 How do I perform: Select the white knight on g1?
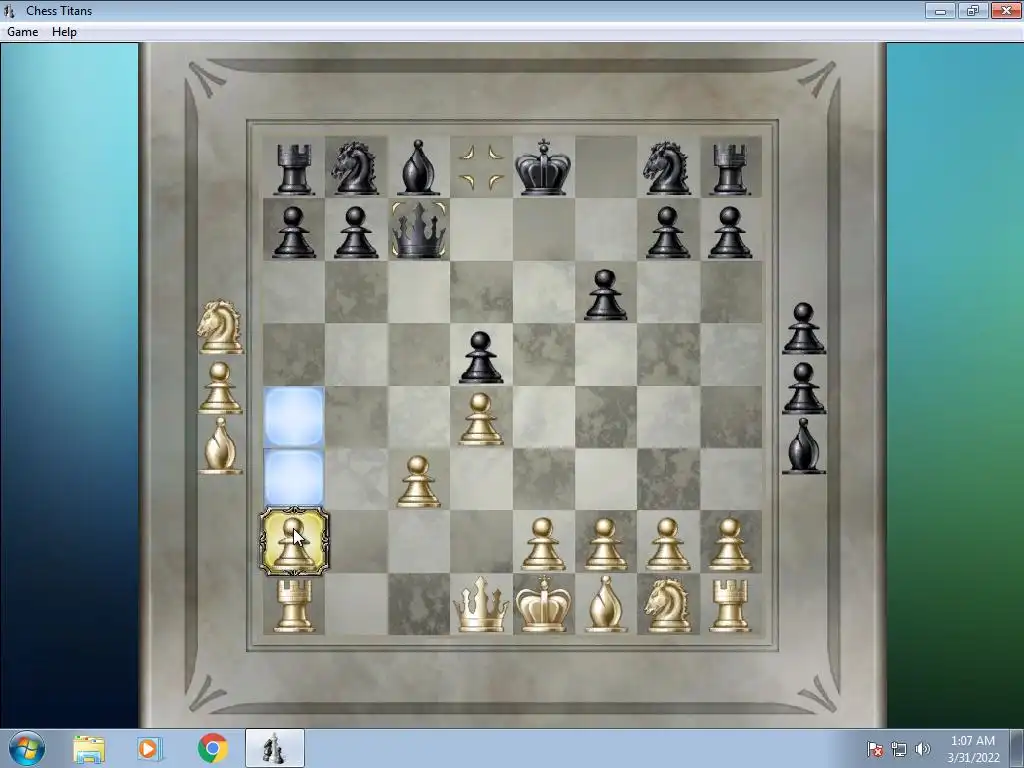[667, 605]
